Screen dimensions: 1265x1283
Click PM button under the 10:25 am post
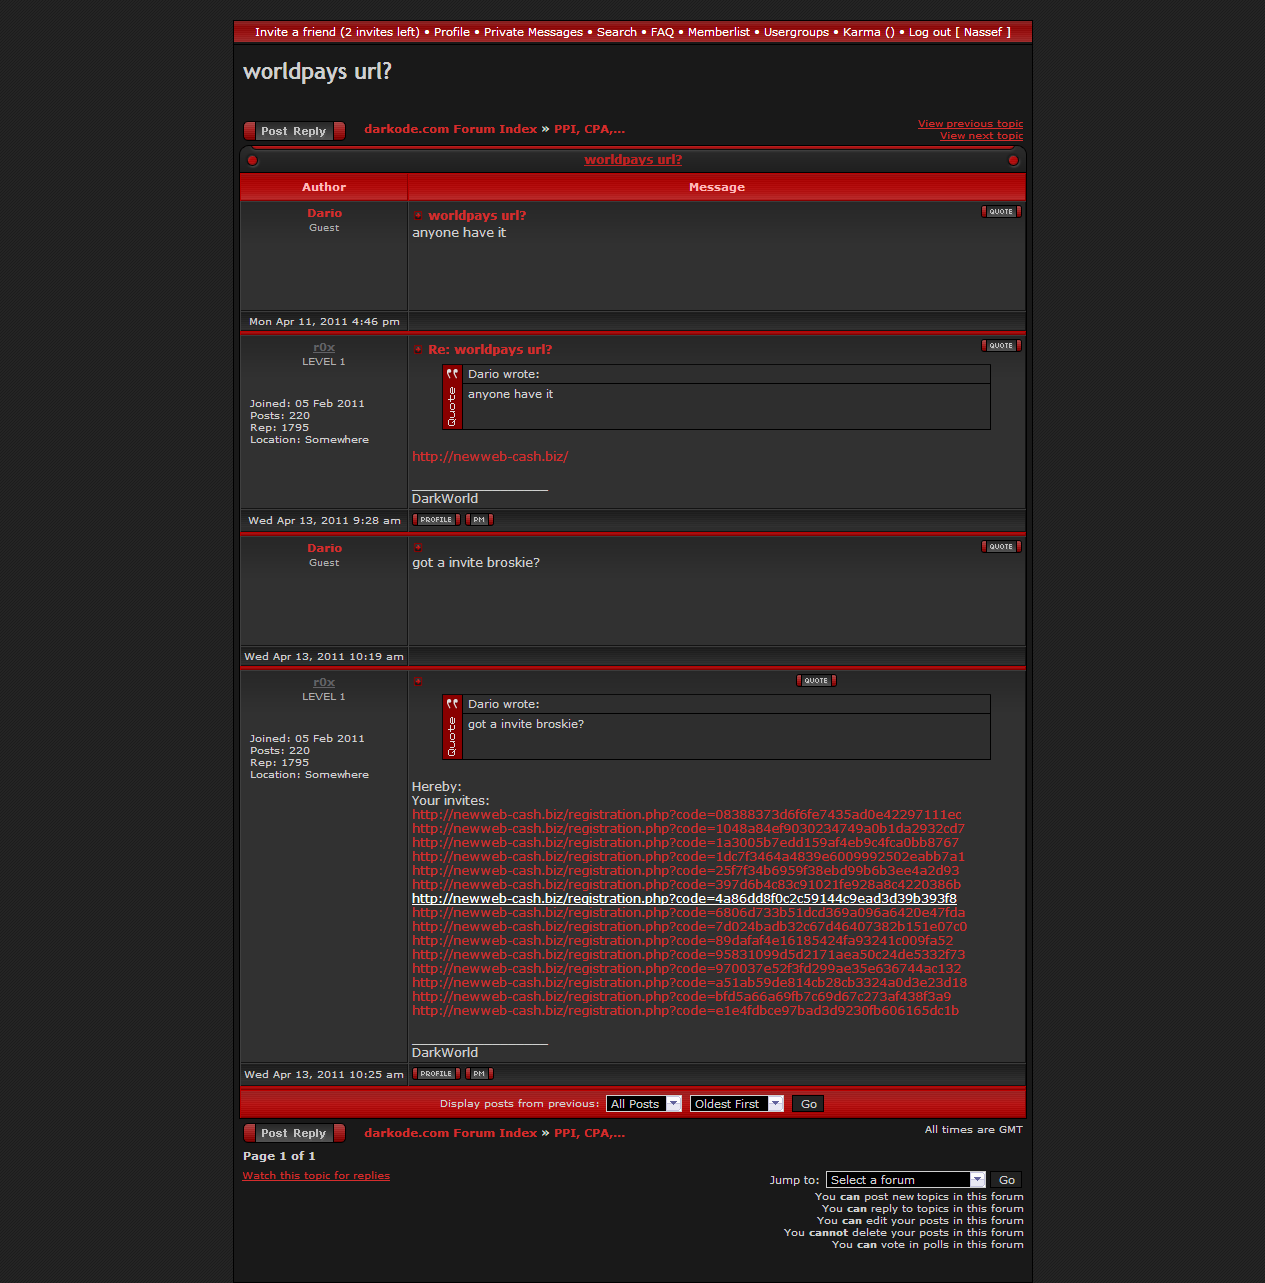coord(479,1074)
